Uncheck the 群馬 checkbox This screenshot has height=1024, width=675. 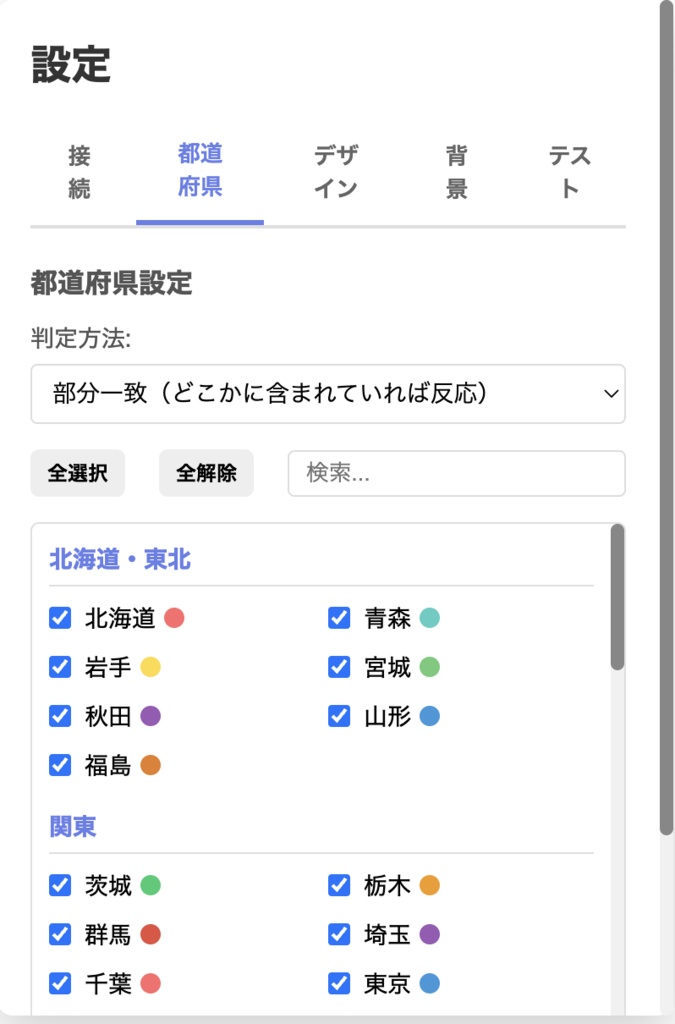coord(60,934)
